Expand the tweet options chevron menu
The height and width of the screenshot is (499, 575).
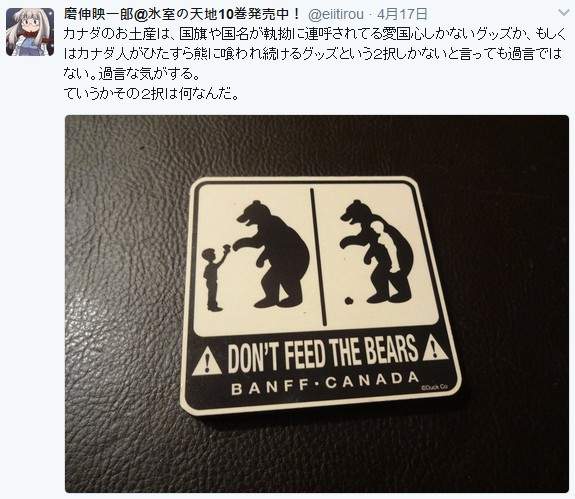[x=563, y=13]
